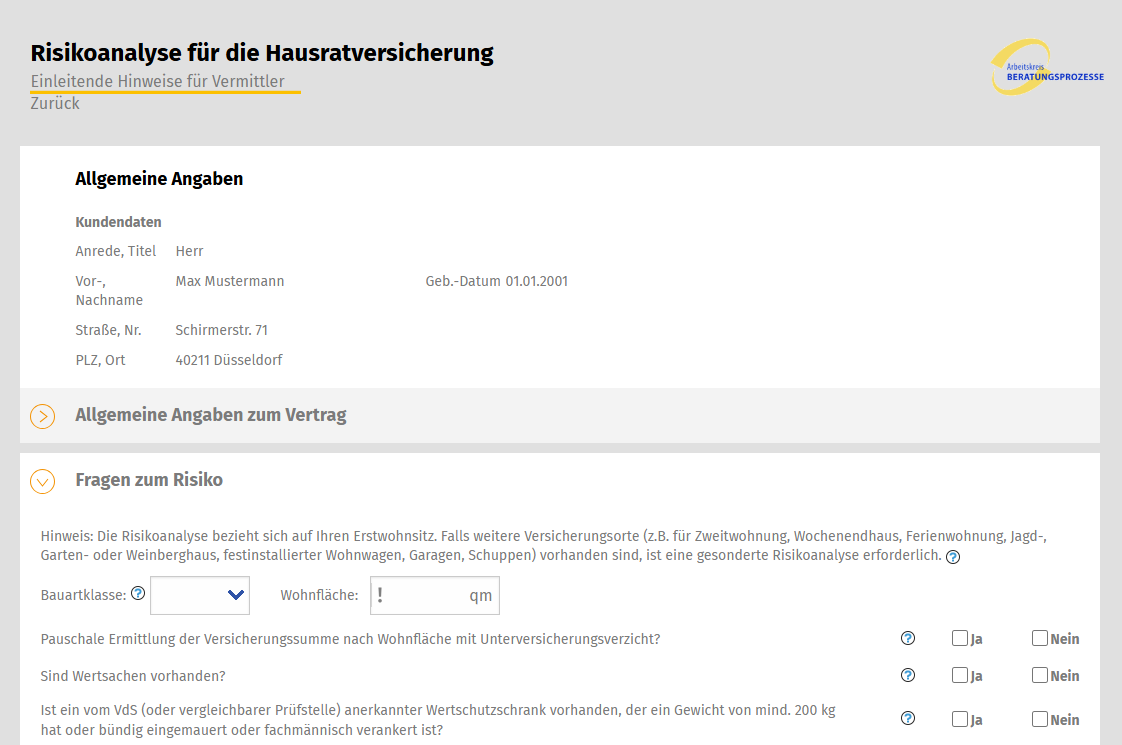Screen dimensions: 1122x745
Task: Check Ja for Sind Wertsachen vorhanden
Action: click(x=958, y=675)
